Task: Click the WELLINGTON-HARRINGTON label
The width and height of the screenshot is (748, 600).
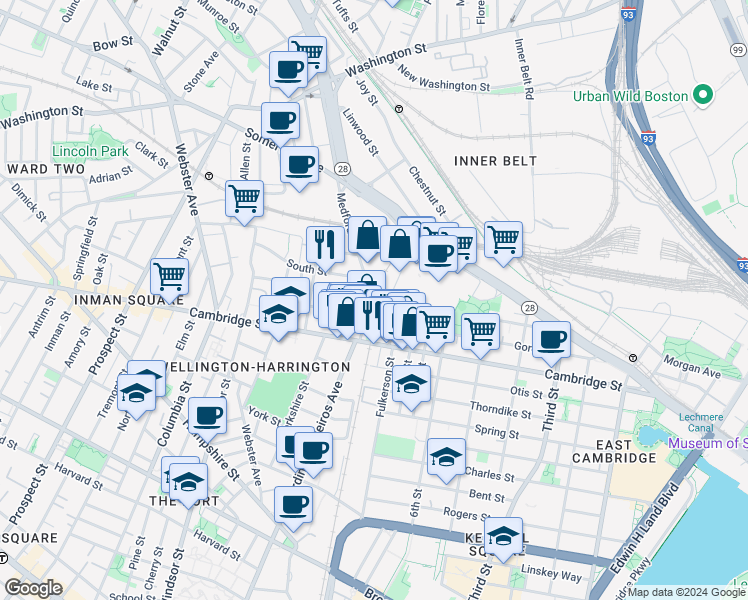Action: click(x=257, y=367)
